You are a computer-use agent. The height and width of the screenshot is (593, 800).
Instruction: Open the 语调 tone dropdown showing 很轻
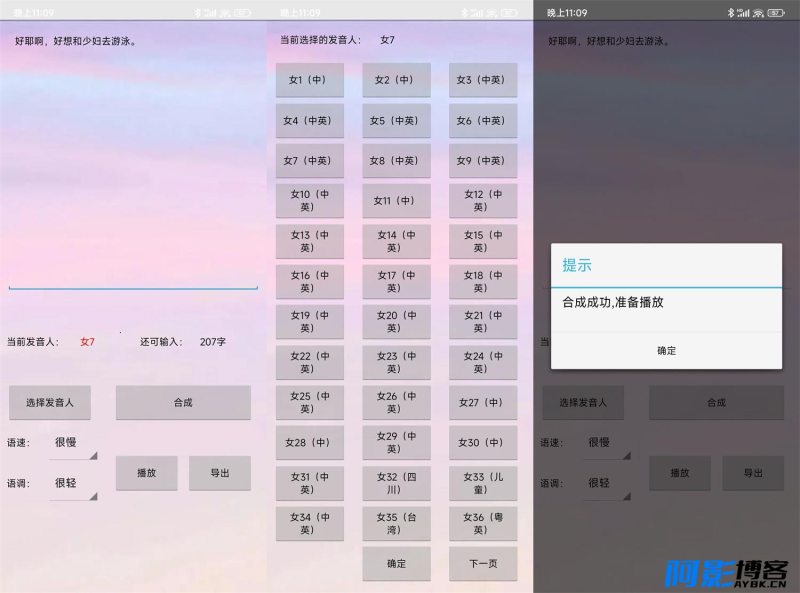(73, 483)
